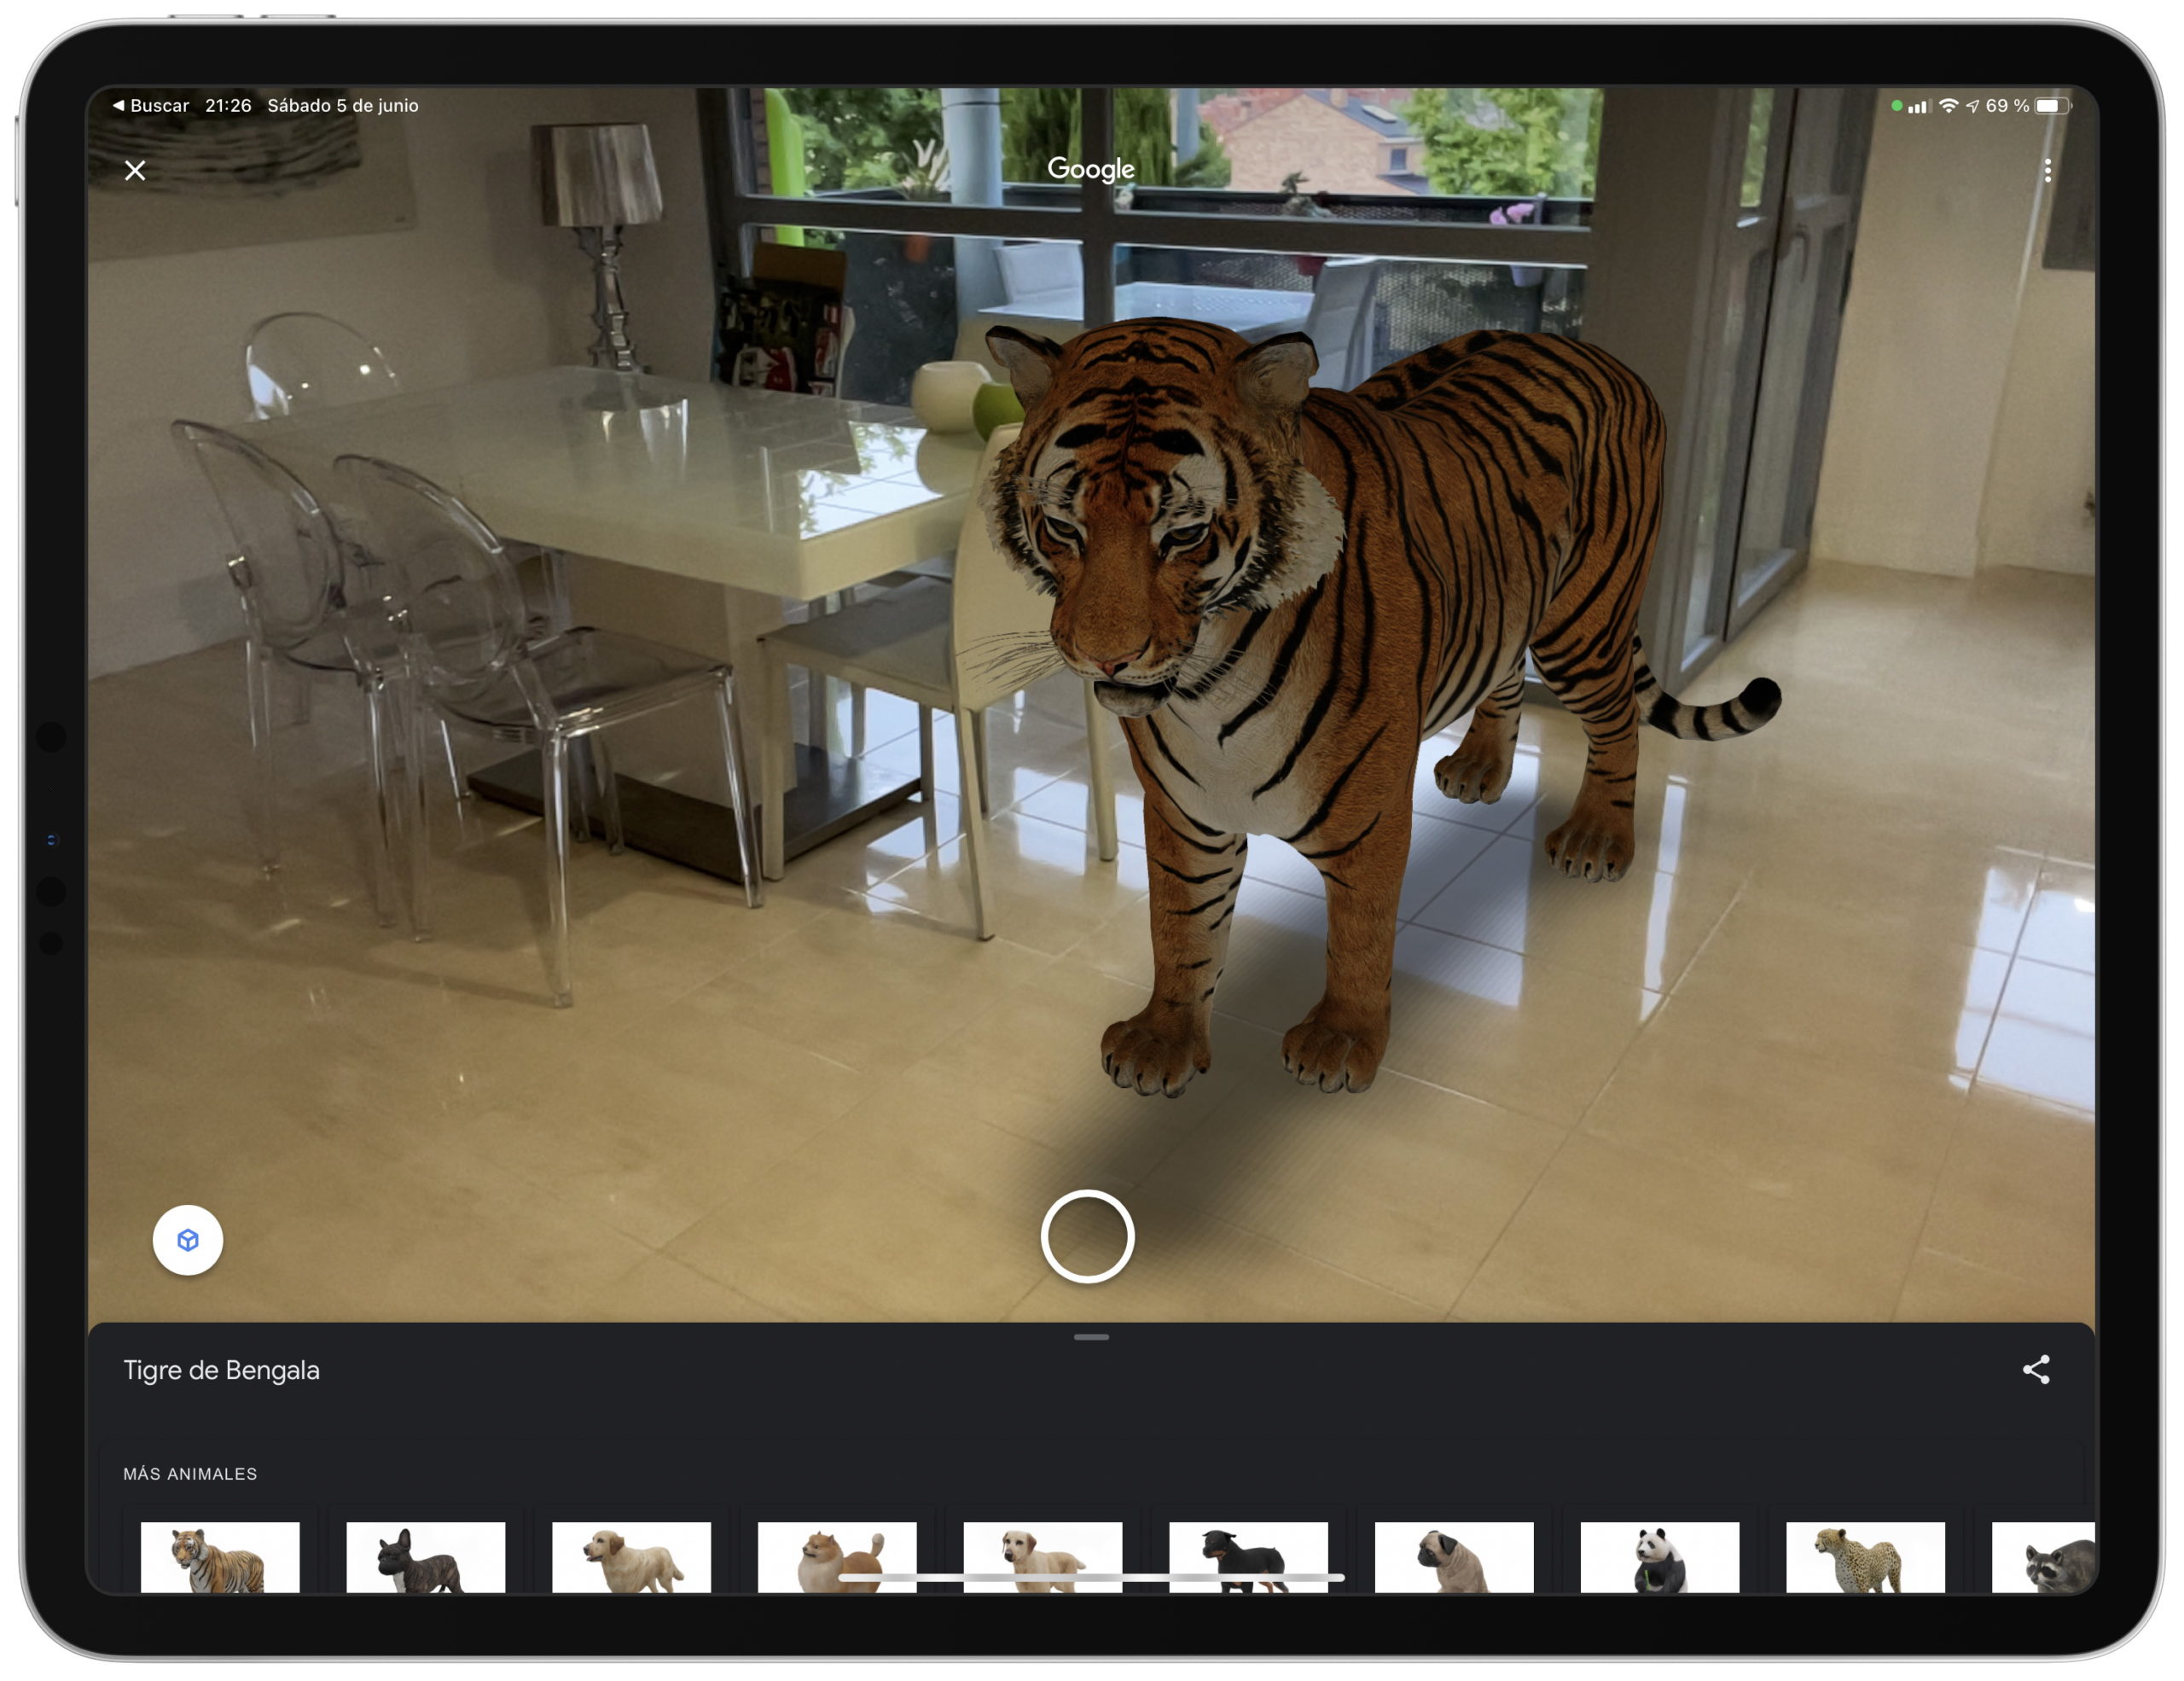The height and width of the screenshot is (1681, 2184).
Task: Tap the Google logo at top
Action: coord(1091,169)
